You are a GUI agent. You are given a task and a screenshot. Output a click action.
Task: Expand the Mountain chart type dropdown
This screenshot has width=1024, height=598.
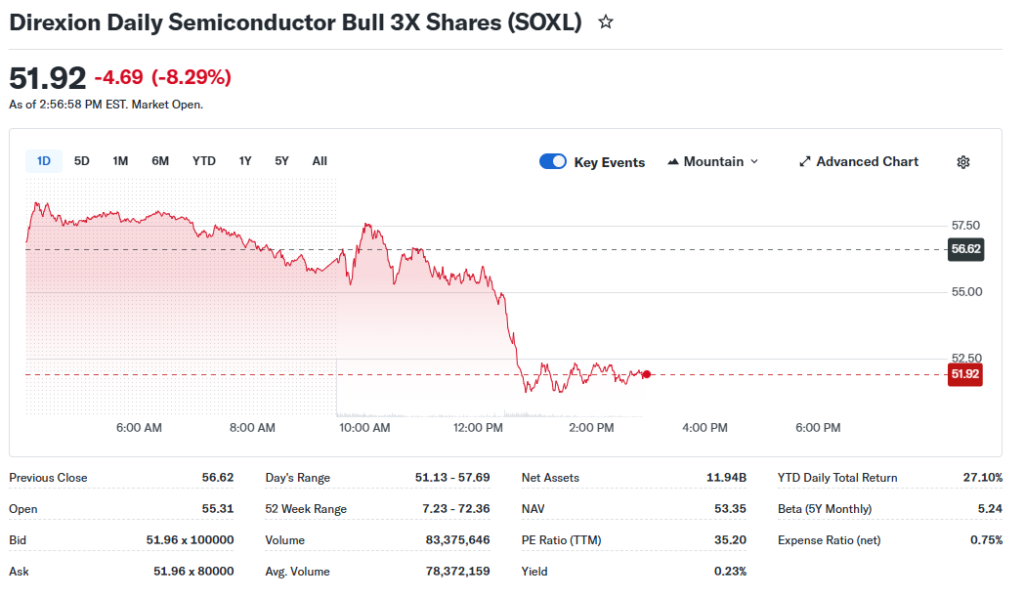[x=753, y=162]
